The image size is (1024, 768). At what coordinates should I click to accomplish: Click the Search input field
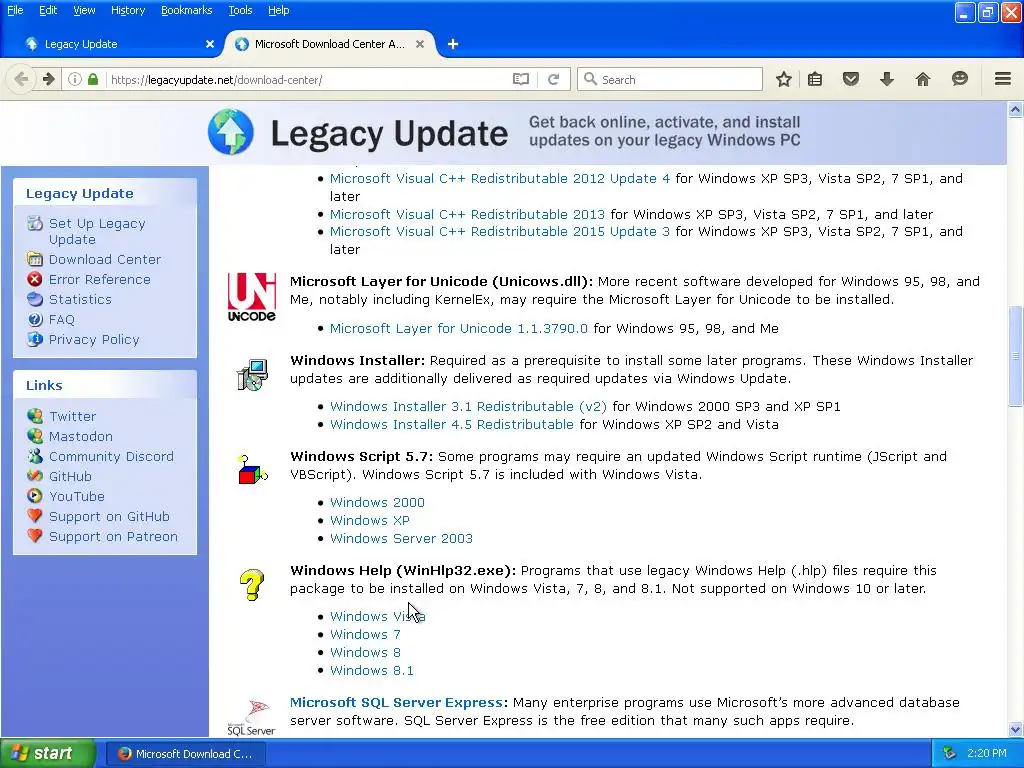tap(669, 79)
